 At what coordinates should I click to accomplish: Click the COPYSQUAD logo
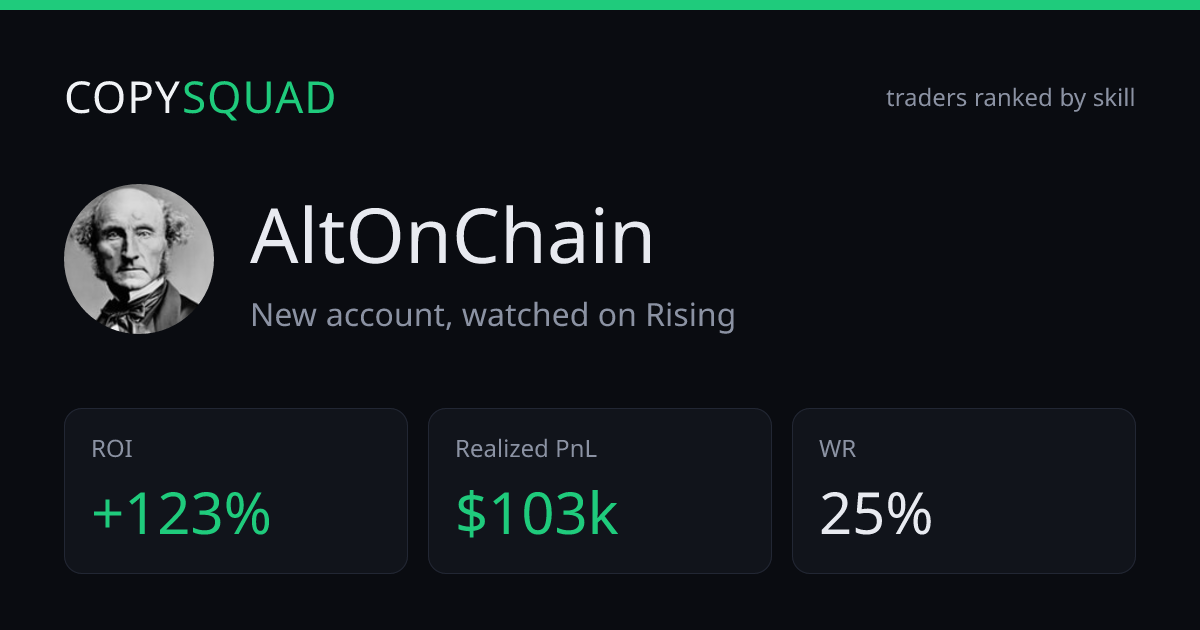(200, 98)
